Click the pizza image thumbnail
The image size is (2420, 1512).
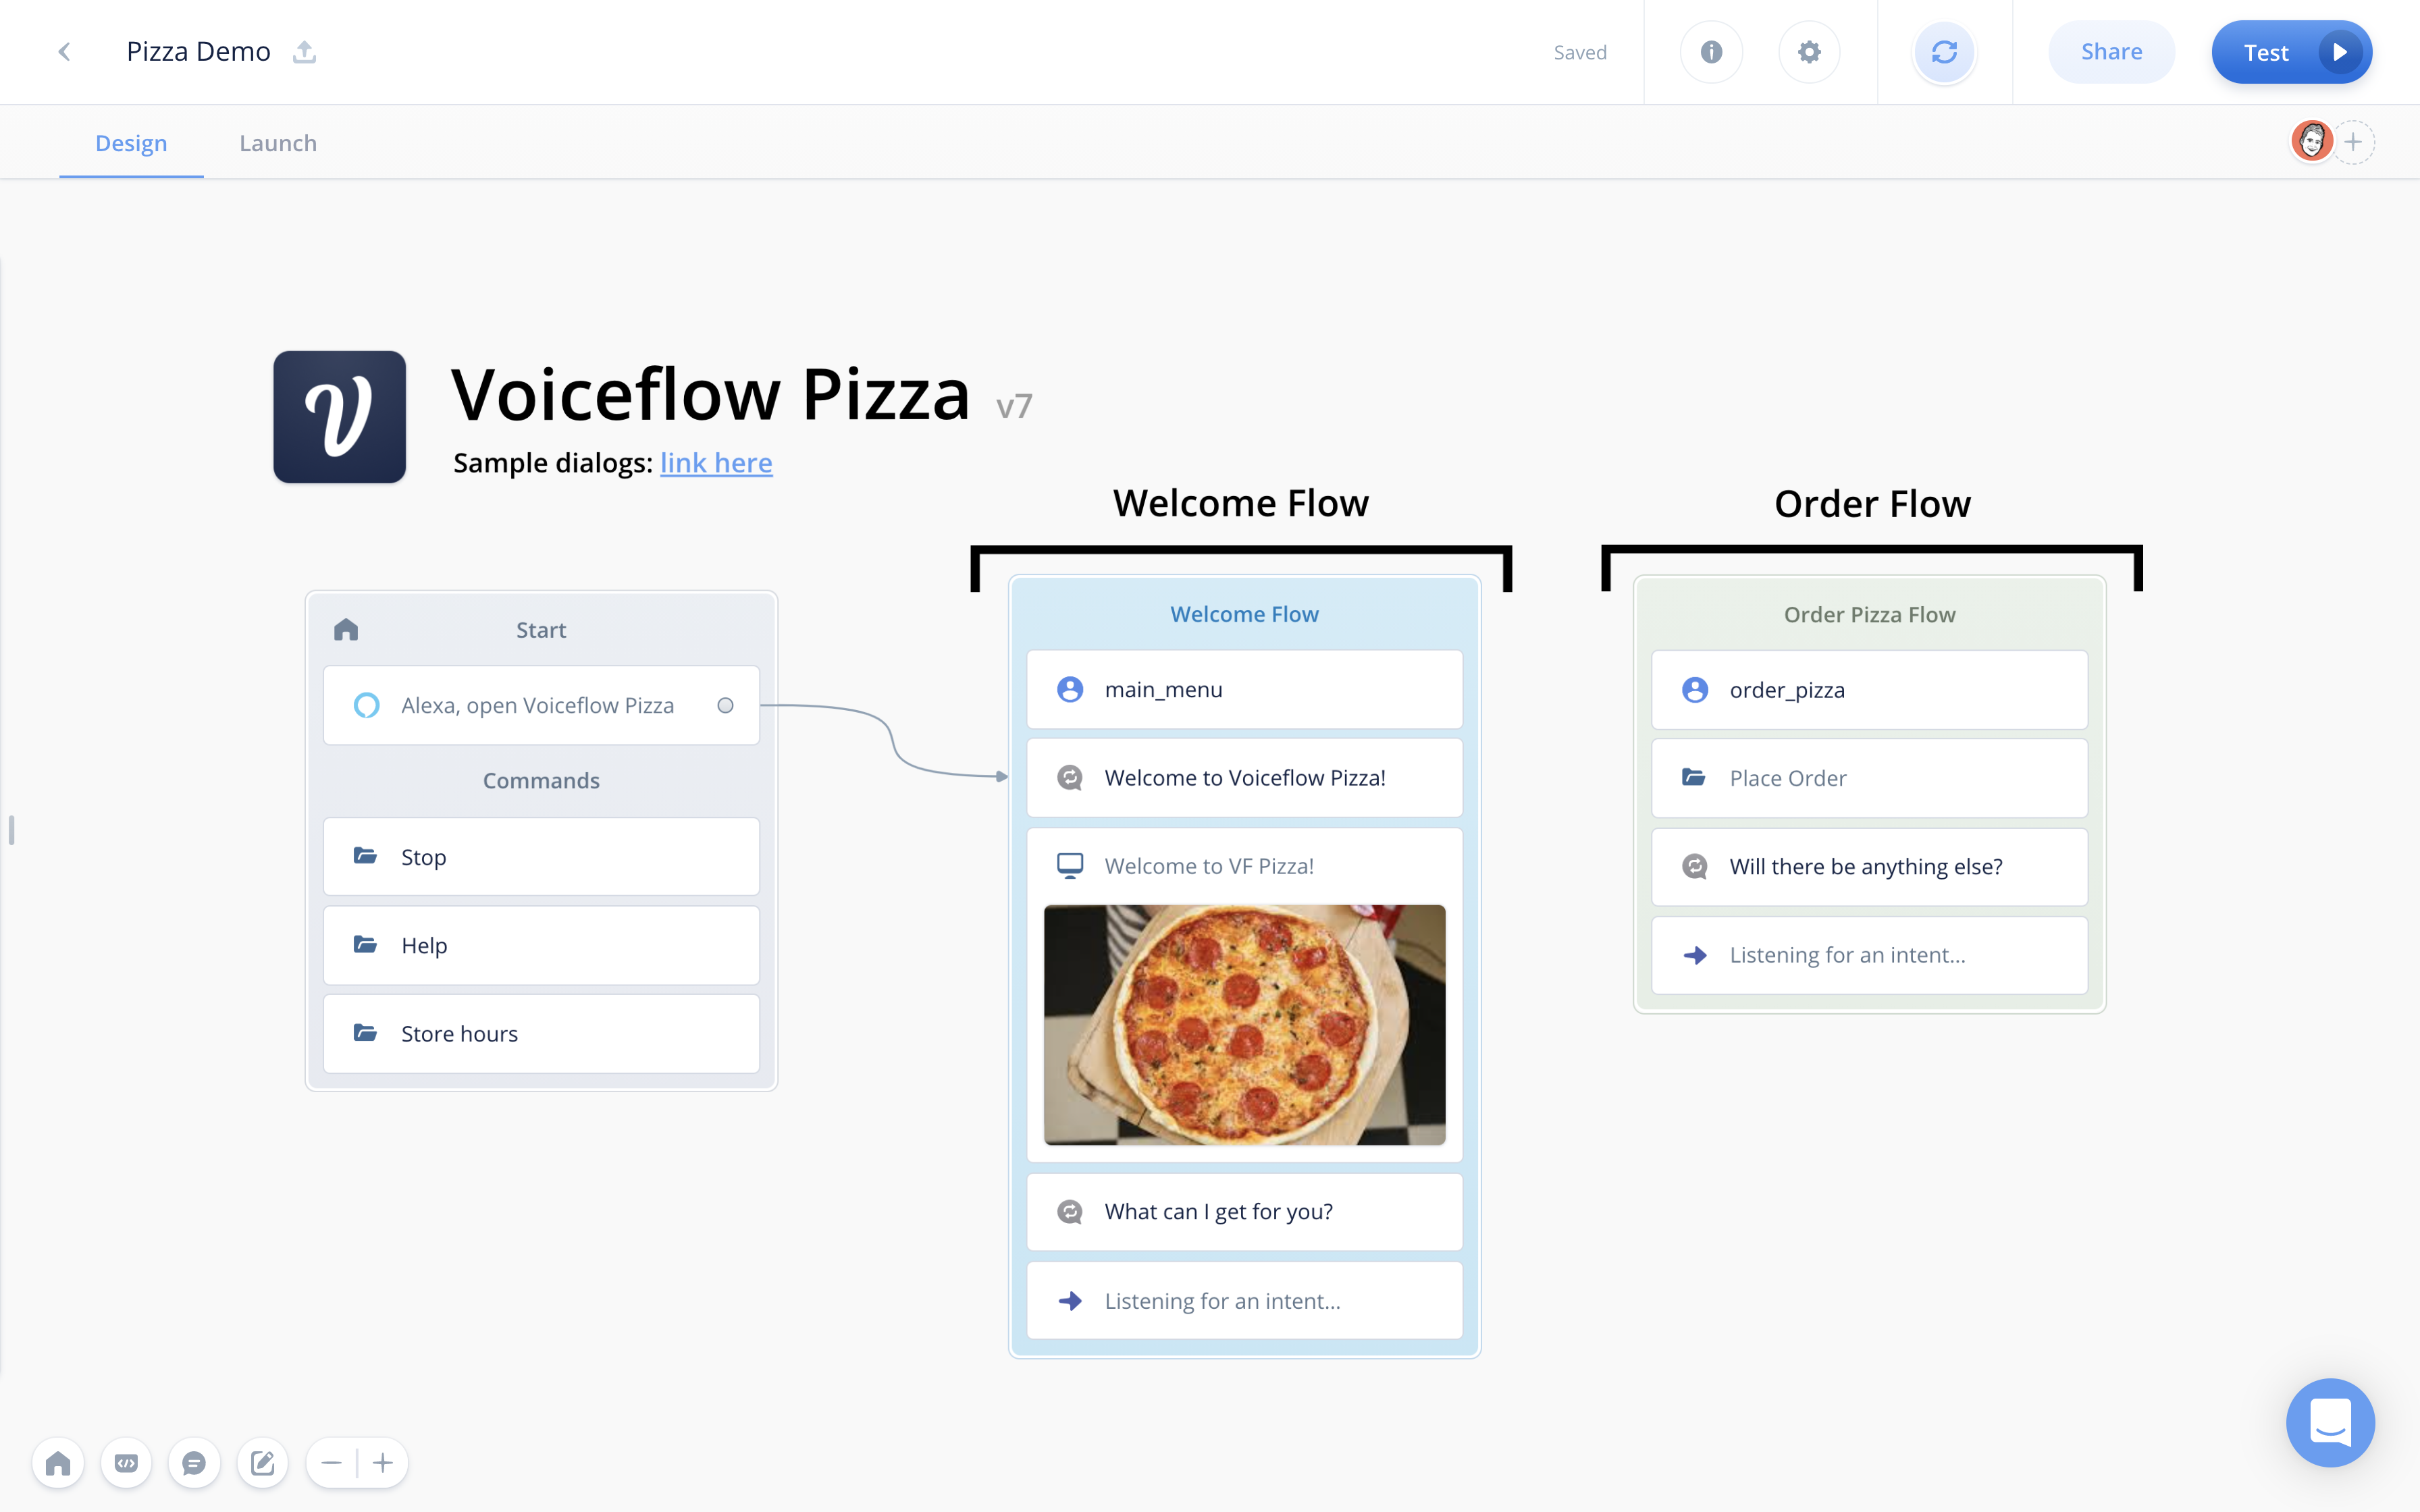(x=1244, y=1024)
